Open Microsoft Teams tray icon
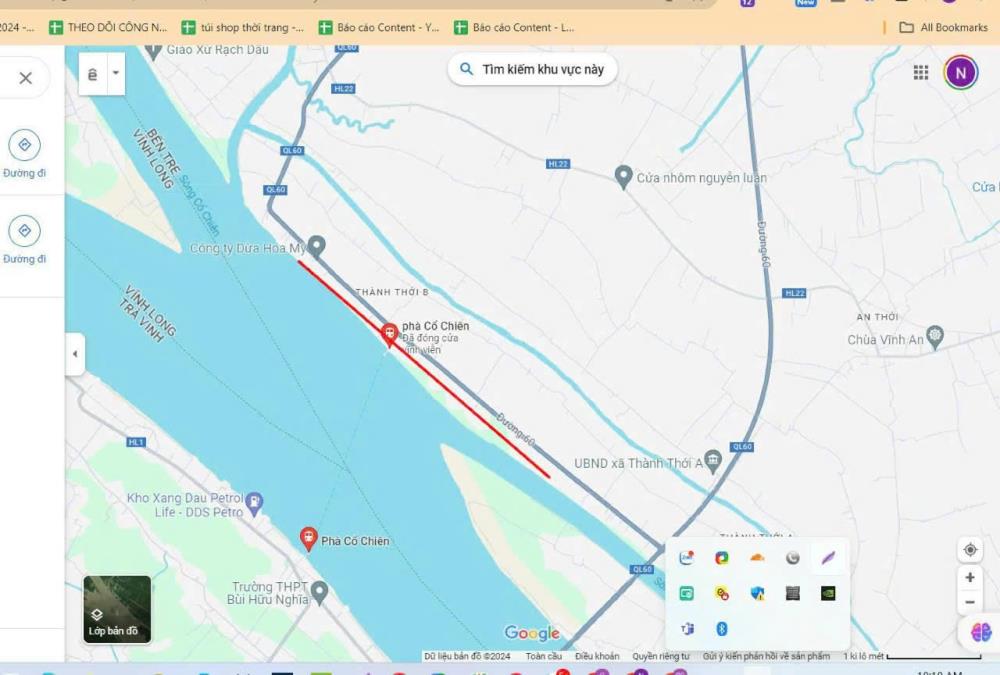The width and height of the screenshot is (1000, 675). click(687, 629)
